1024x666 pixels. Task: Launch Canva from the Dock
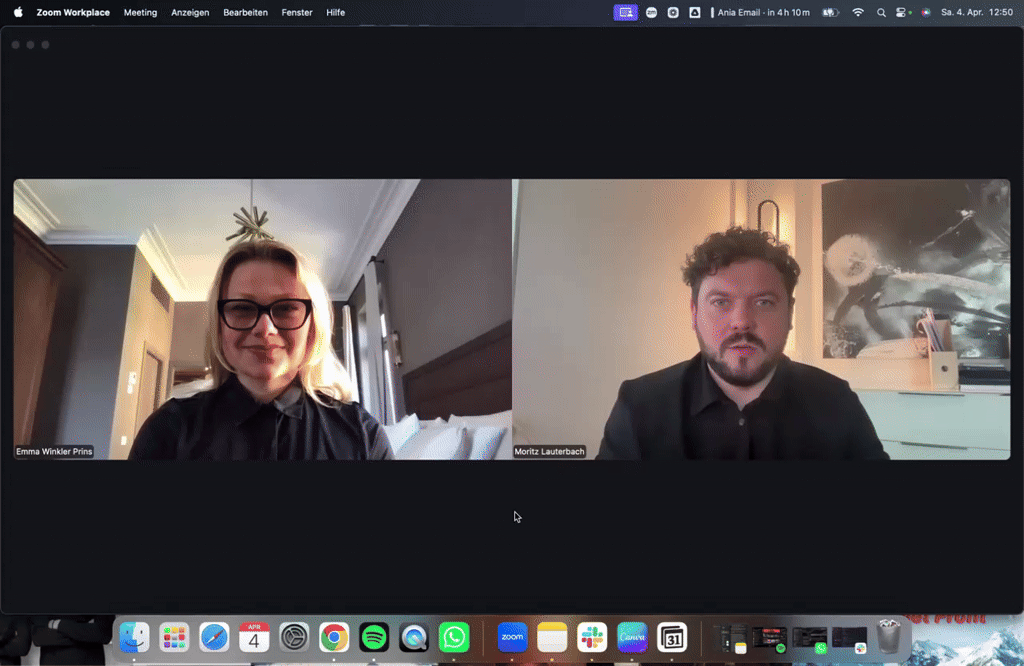click(632, 637)
